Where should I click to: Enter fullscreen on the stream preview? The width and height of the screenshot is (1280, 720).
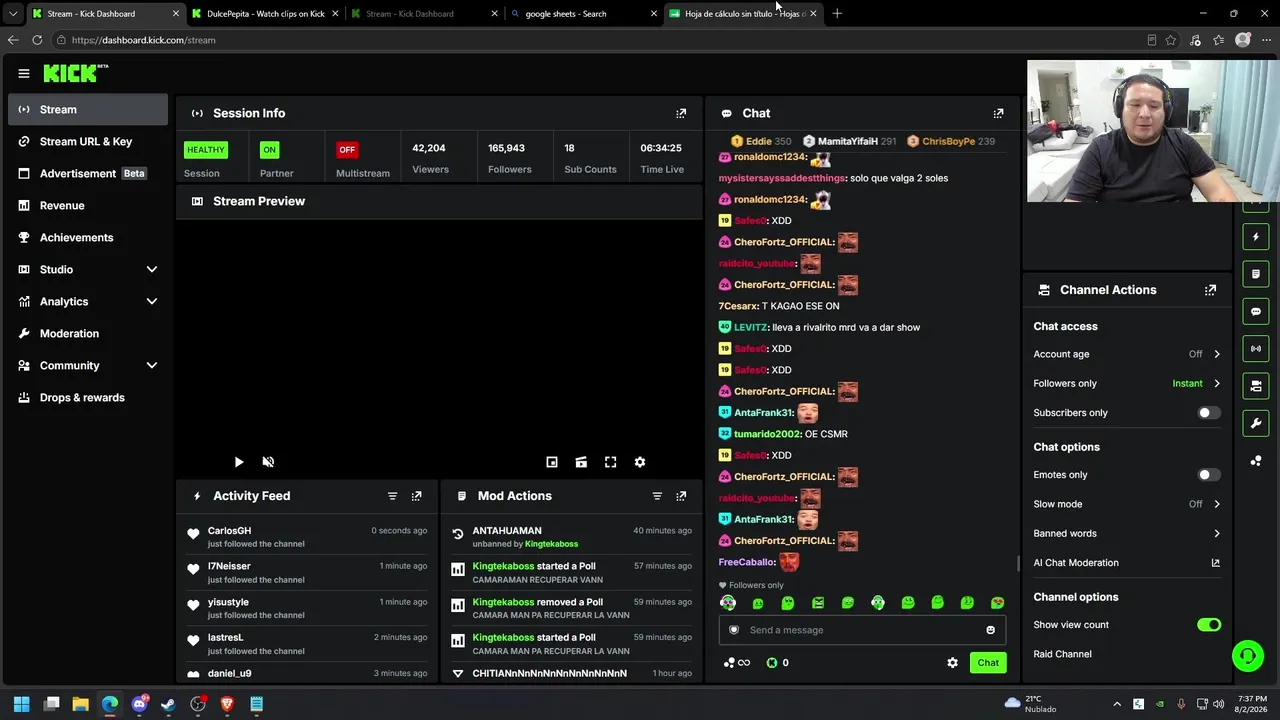(x=610, y=462)
